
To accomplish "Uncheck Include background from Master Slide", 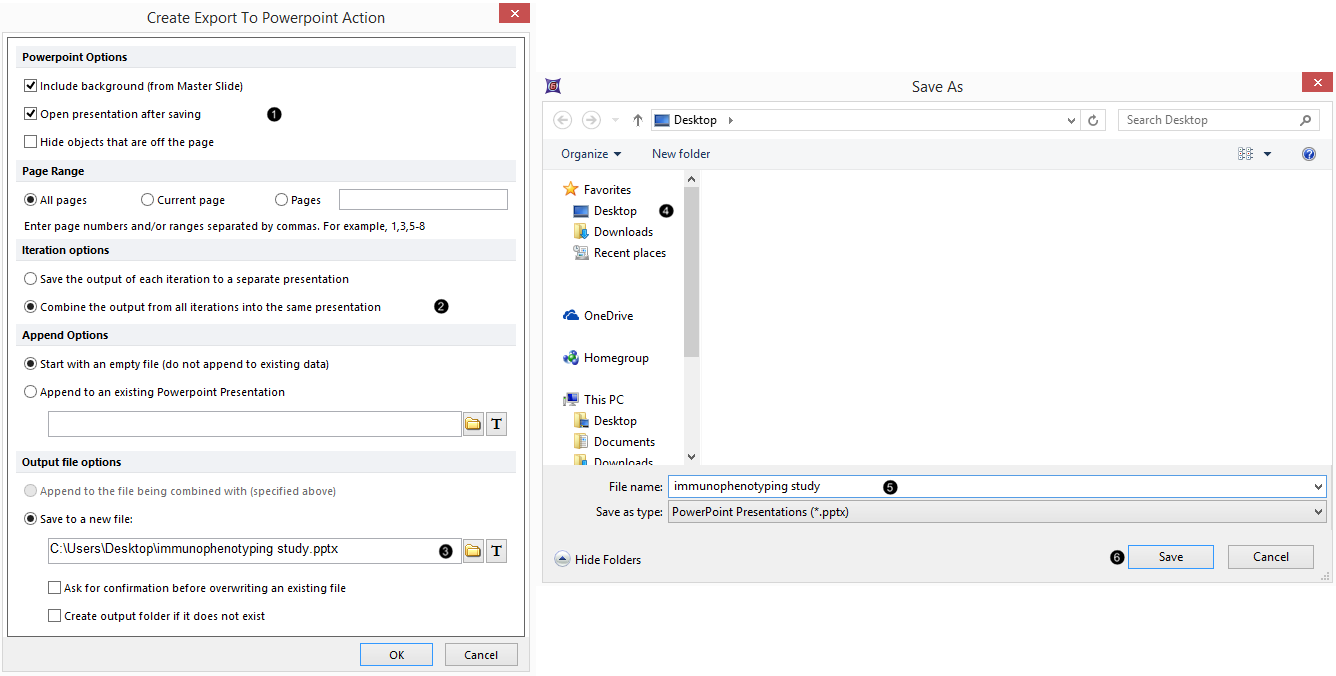I will (31, 86).
